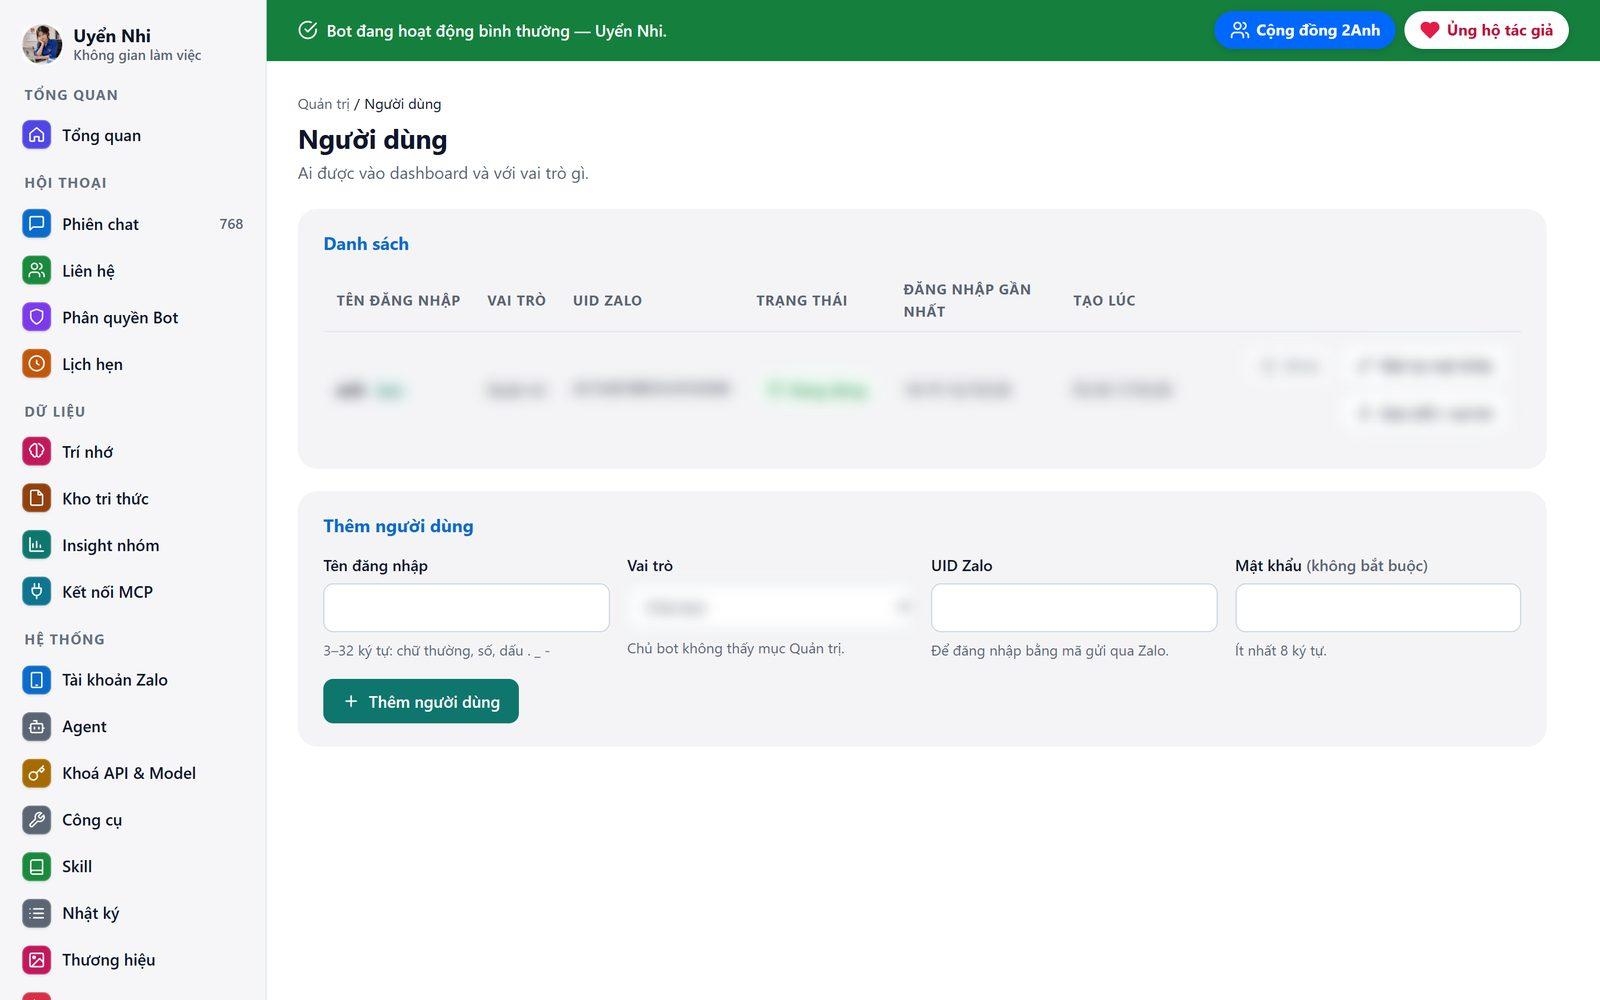Click the Kết nối MCP plug icon
Image resolution: width=1600 pixels, height=1000 pixels.
click(x=37, y=592)
